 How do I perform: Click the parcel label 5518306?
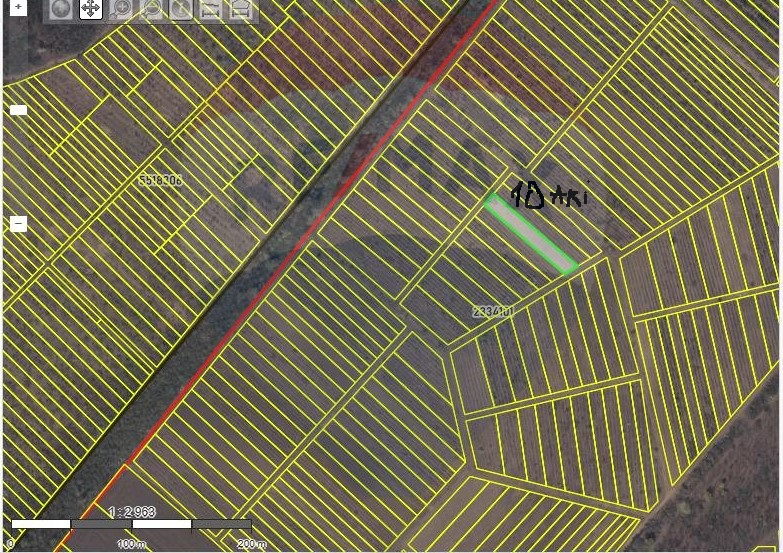click(x=160, y=180)
